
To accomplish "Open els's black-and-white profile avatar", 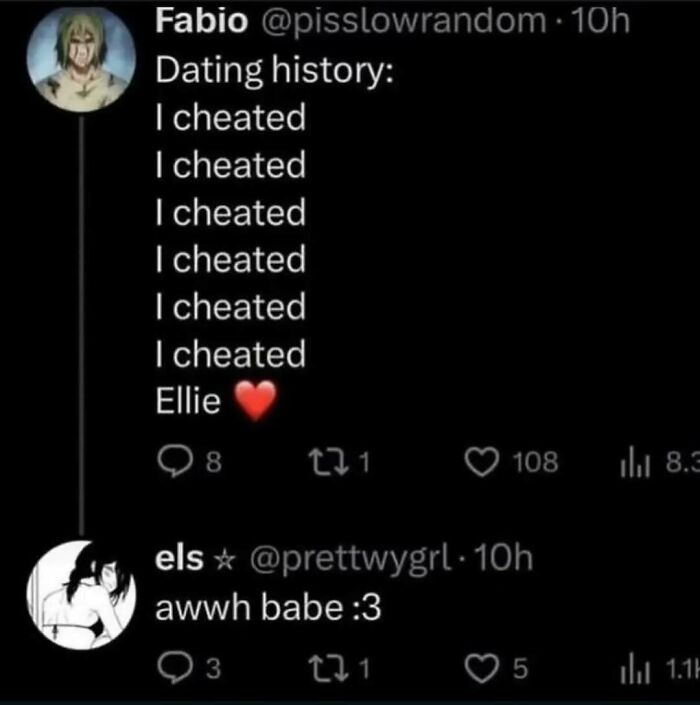I will 81,595.
